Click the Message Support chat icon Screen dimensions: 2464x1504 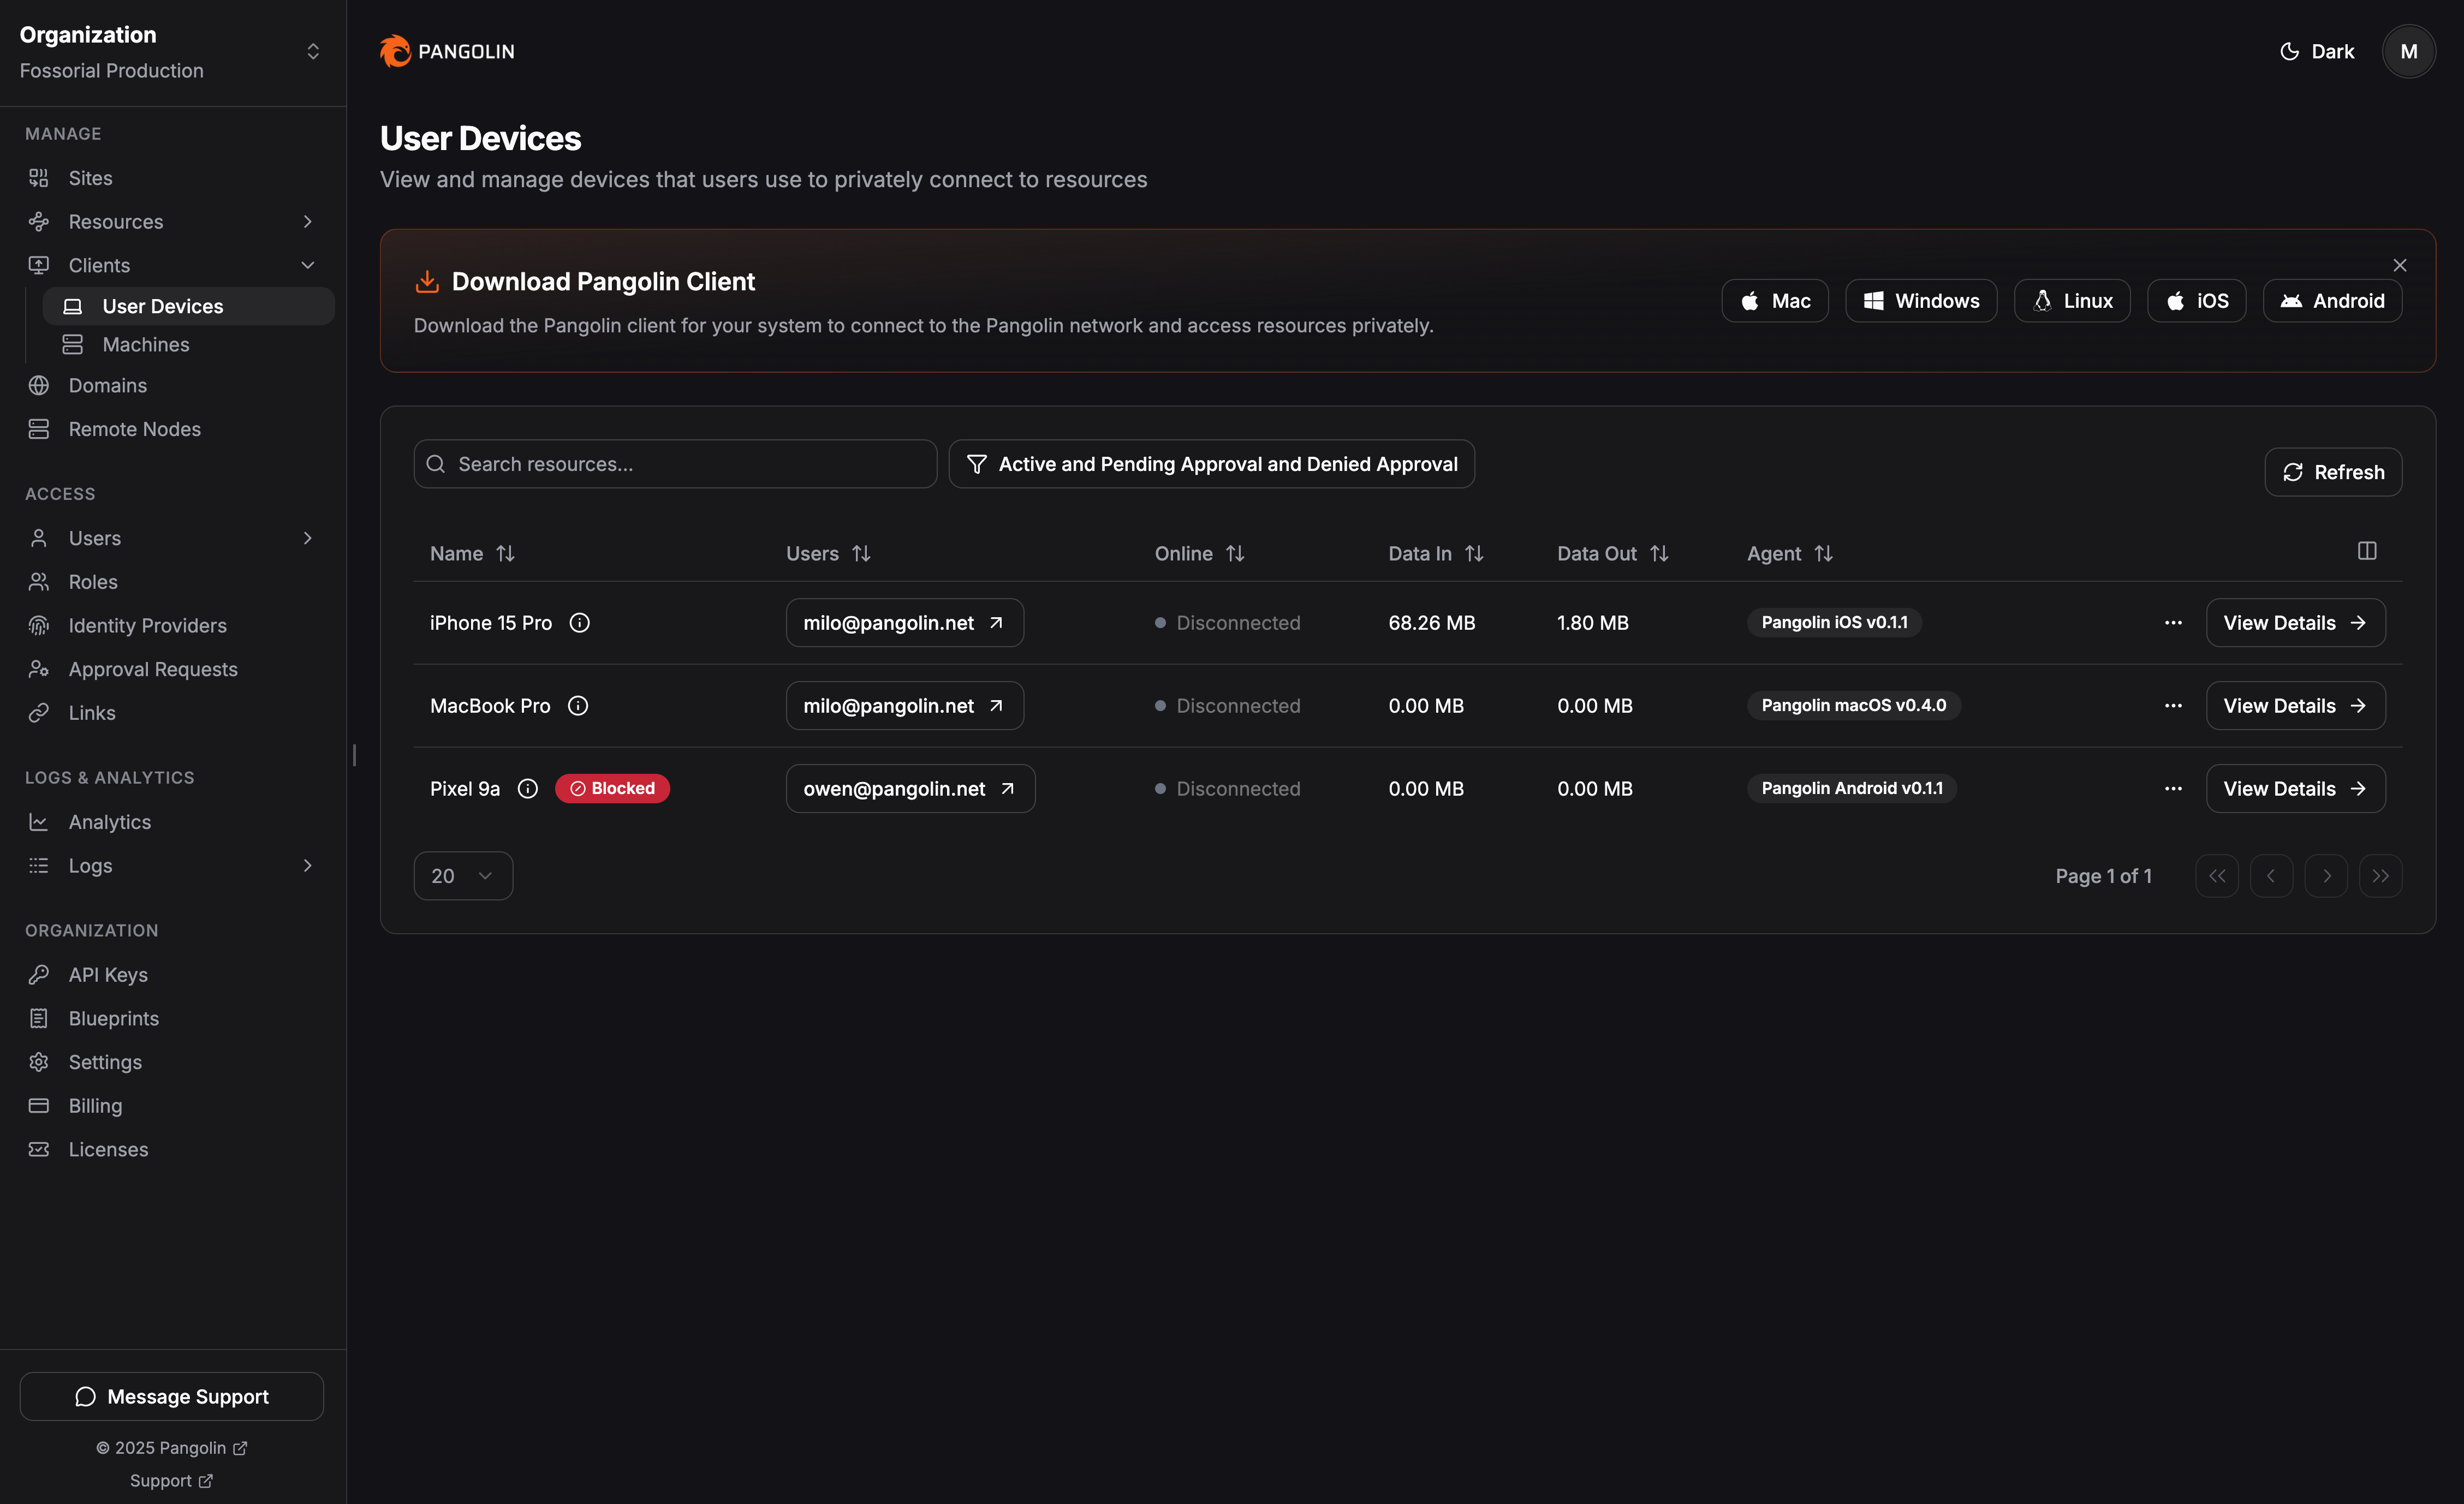point(85,1396)
